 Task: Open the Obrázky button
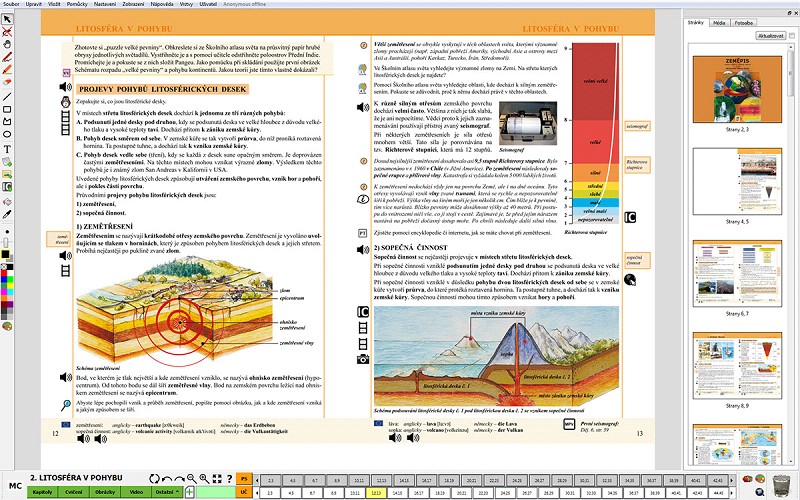click(x=105, y=492)
